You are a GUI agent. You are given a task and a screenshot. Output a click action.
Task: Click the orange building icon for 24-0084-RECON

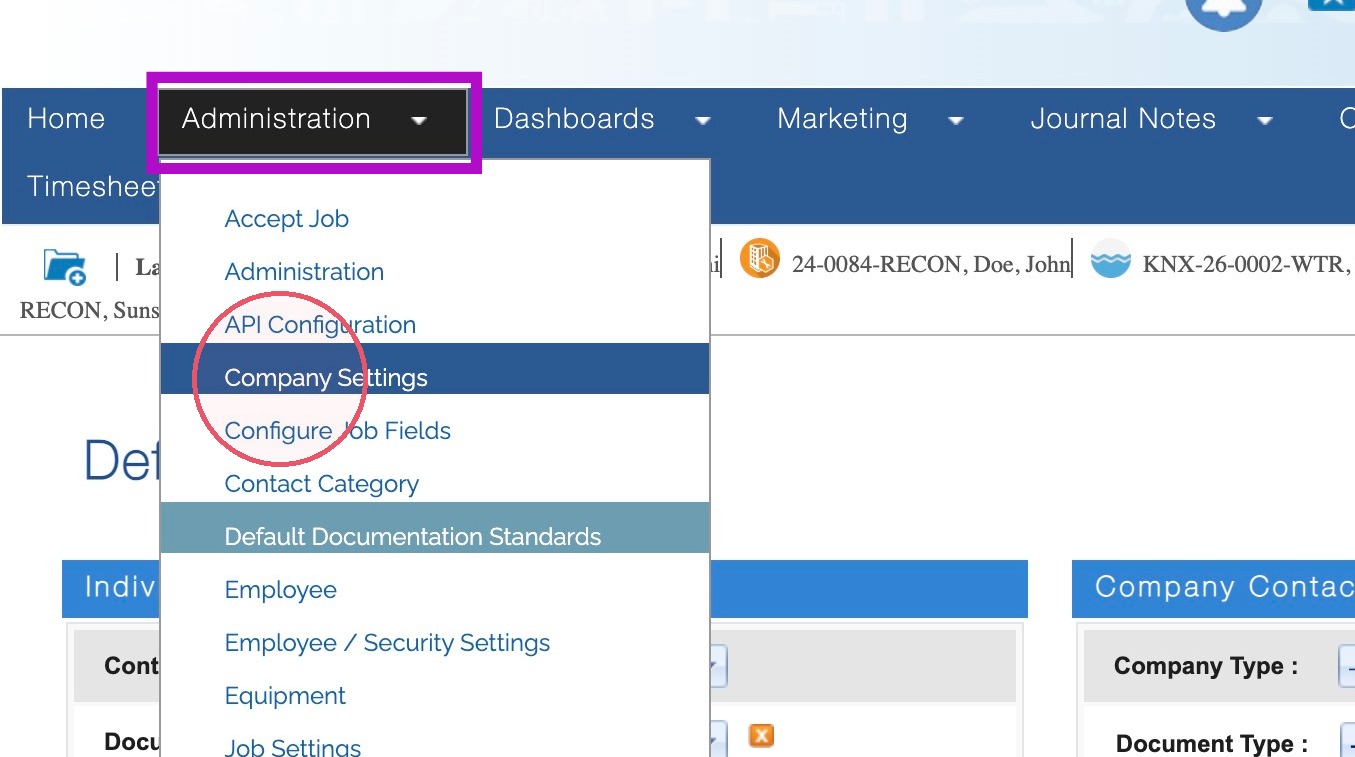pos(759,259)
